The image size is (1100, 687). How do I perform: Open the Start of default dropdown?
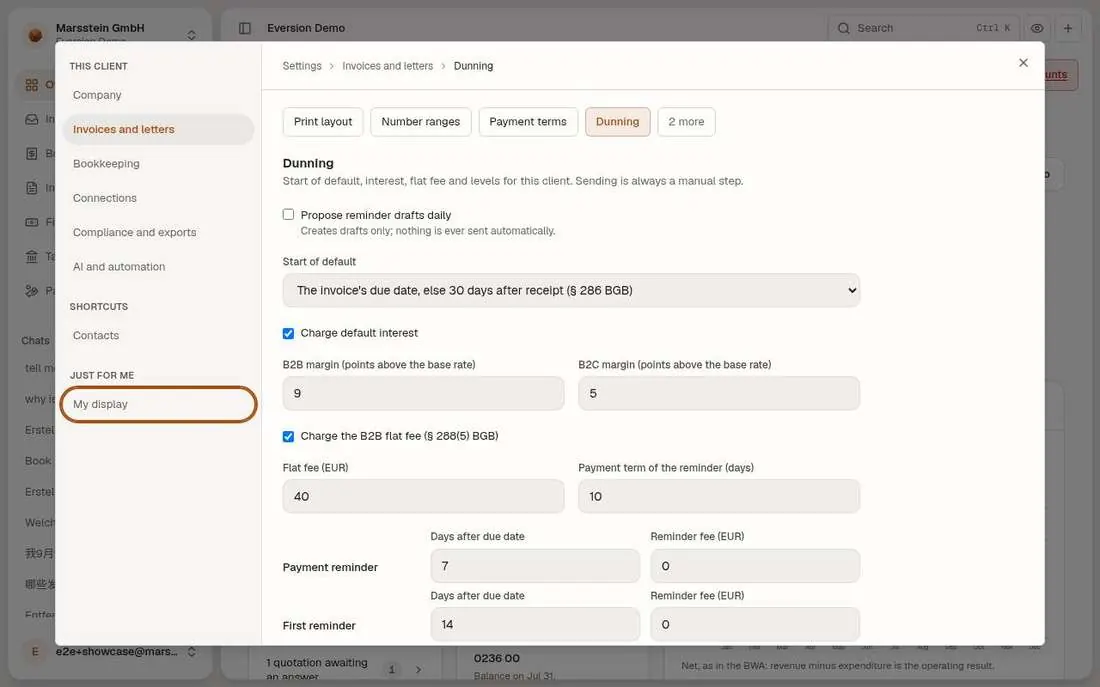click(x=571, y=291)
